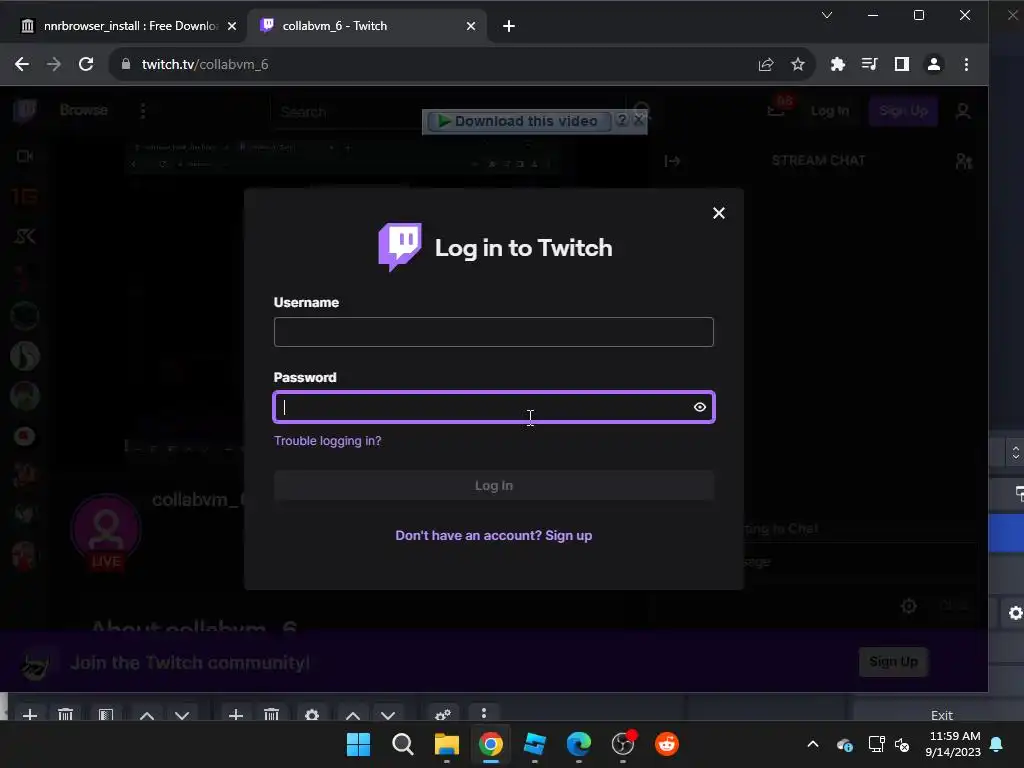Open the Twitch user profile icon
Screen dimensions: 1024x768
tap(963, 111)
